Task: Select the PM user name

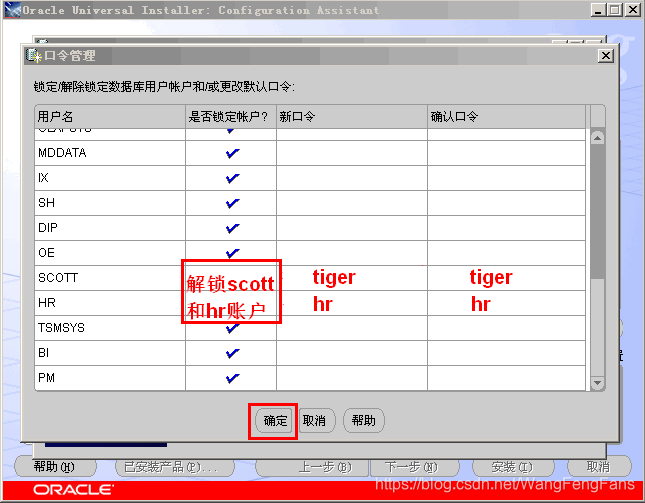Action: pos(46,378)
